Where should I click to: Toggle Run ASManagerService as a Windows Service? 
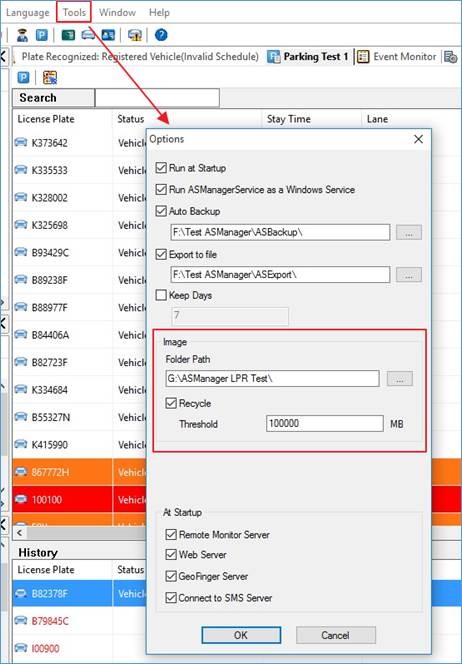coord(161,189)
